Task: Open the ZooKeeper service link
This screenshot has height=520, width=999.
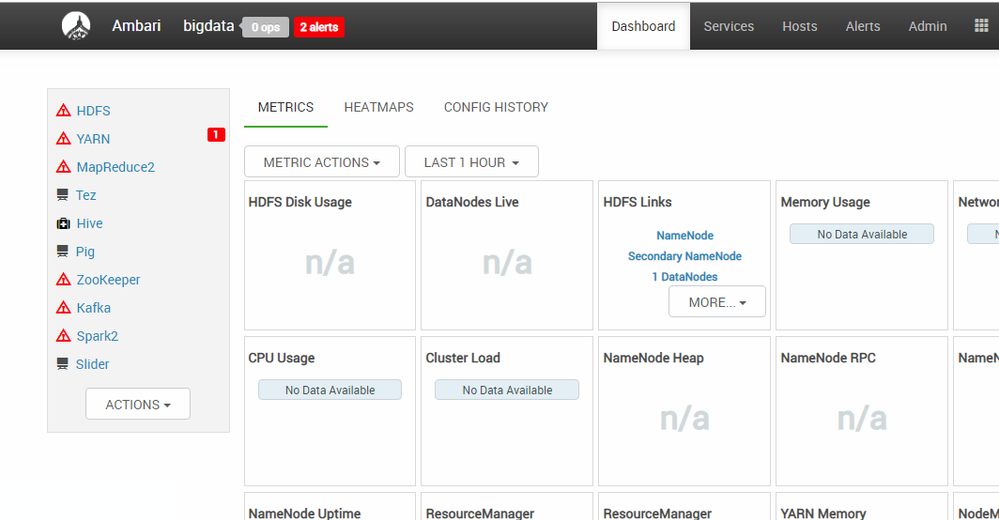Action: click(x=108, y=280)
